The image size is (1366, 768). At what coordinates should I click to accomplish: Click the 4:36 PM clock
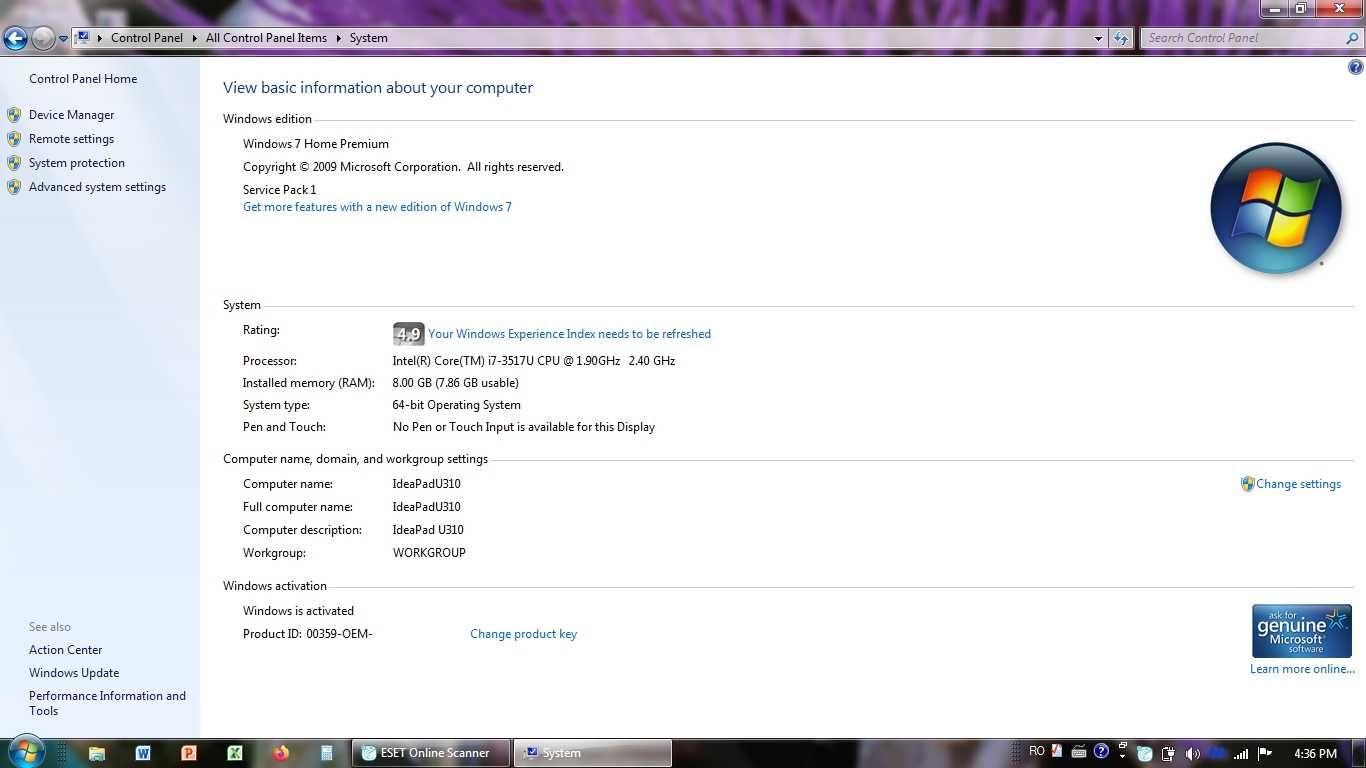[x=1315, y=754]
